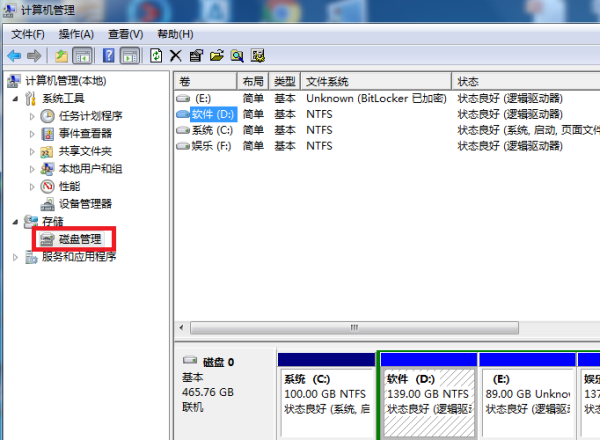600x440 pixels.
Task: Expand the 事件查看器 node
Action: click(32, 134)
